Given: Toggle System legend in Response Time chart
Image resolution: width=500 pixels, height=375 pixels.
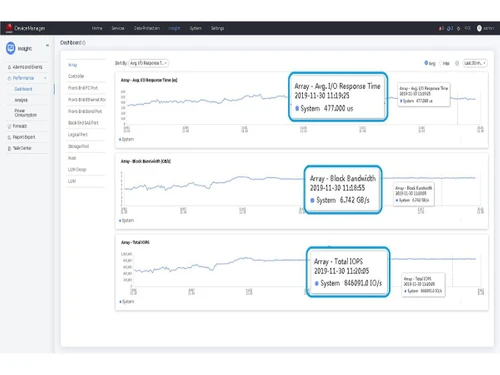Looking at the screenshot, I should click(x=126, y=139).
